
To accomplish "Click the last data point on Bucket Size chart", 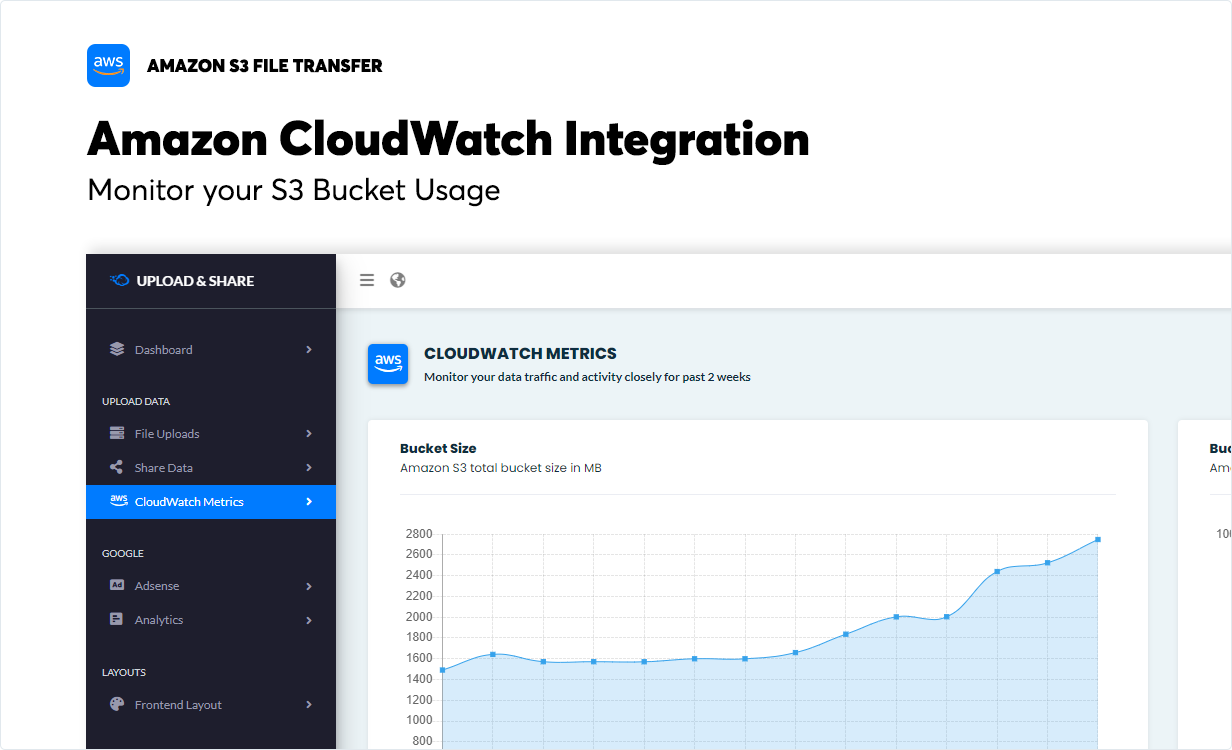I will pyautogui.click(x=1098, y=539).
